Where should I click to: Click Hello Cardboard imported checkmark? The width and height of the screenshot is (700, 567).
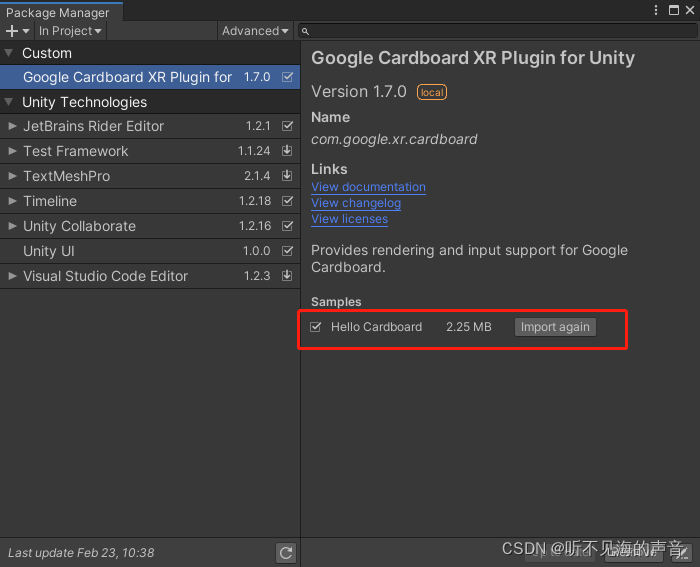point(316,327)
